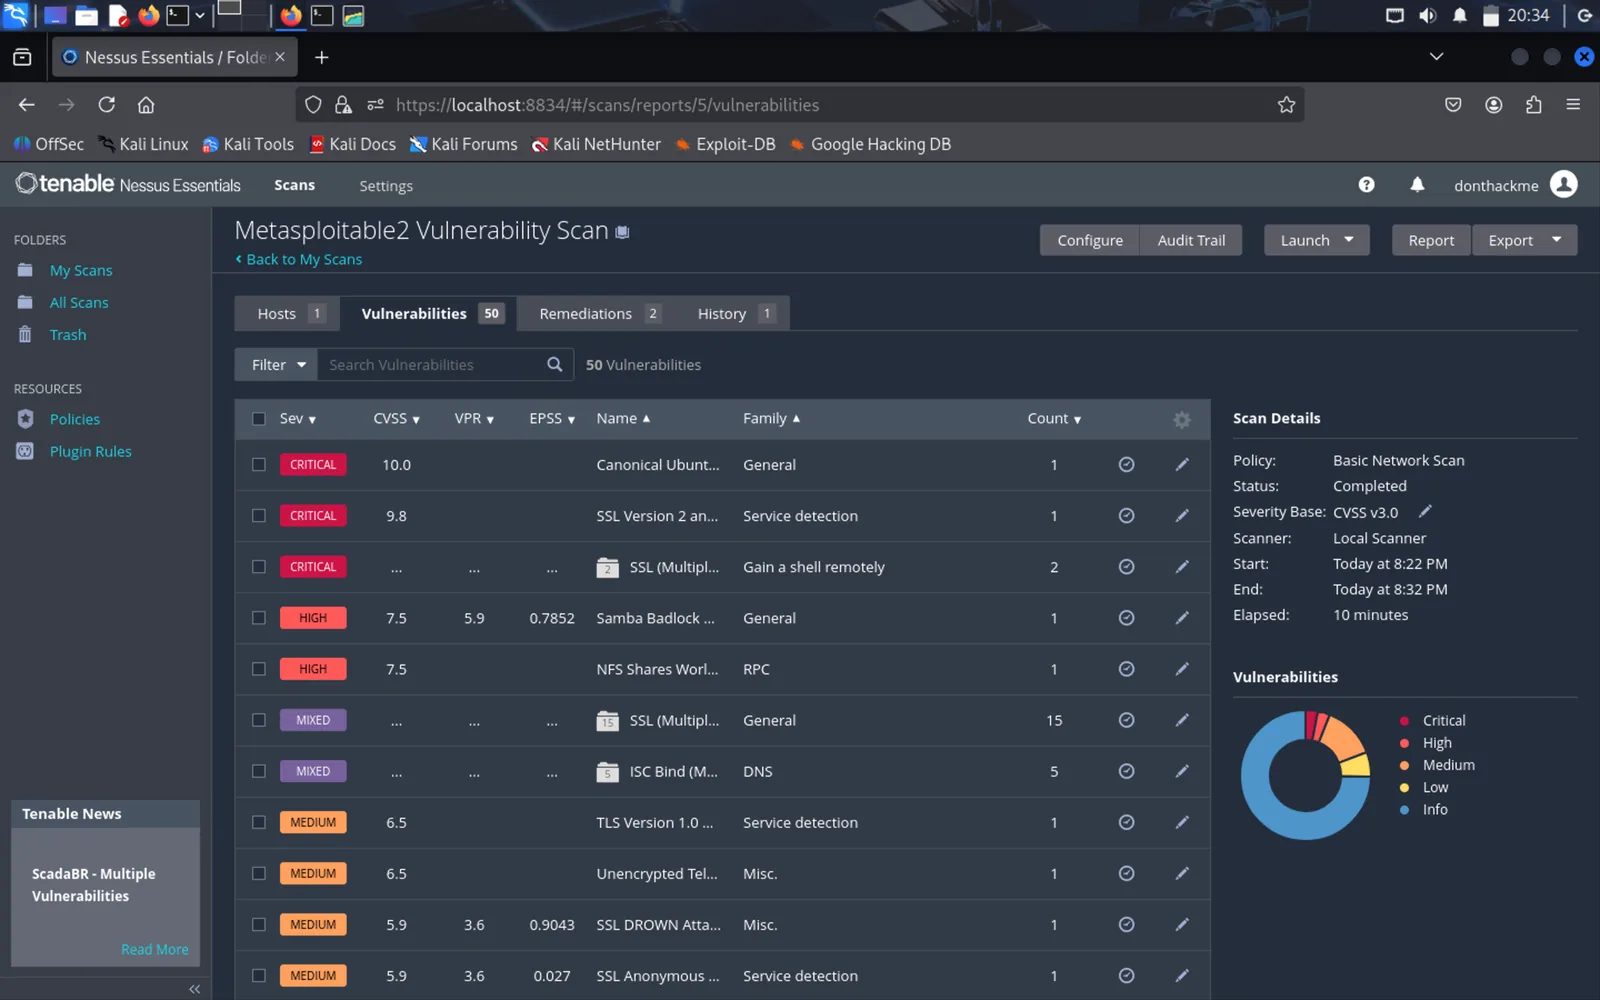Click the pencil icon for SSL Anonymous row
Screen dimensions: 1600x1000
1182,975
